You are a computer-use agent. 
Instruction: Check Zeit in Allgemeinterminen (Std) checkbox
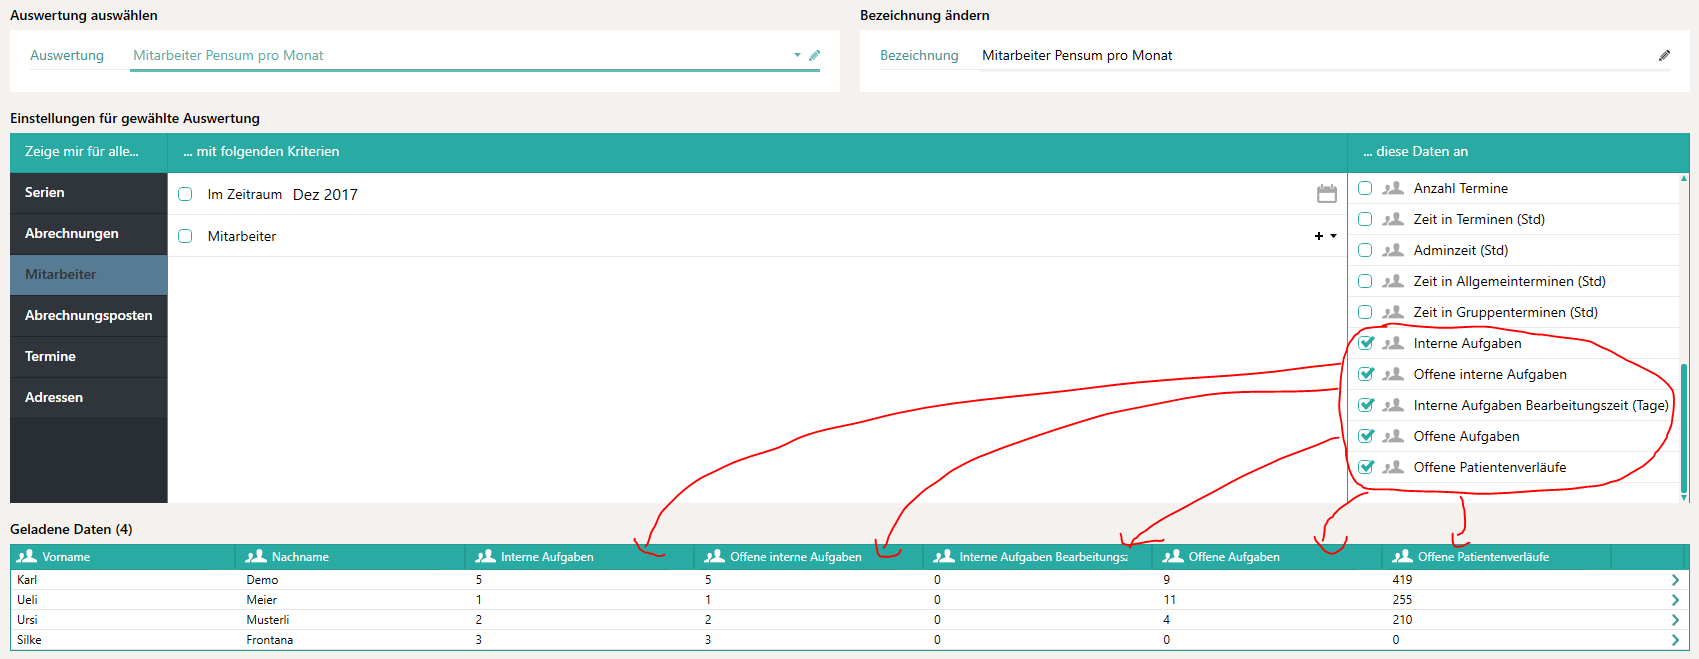coord(1365,281)
